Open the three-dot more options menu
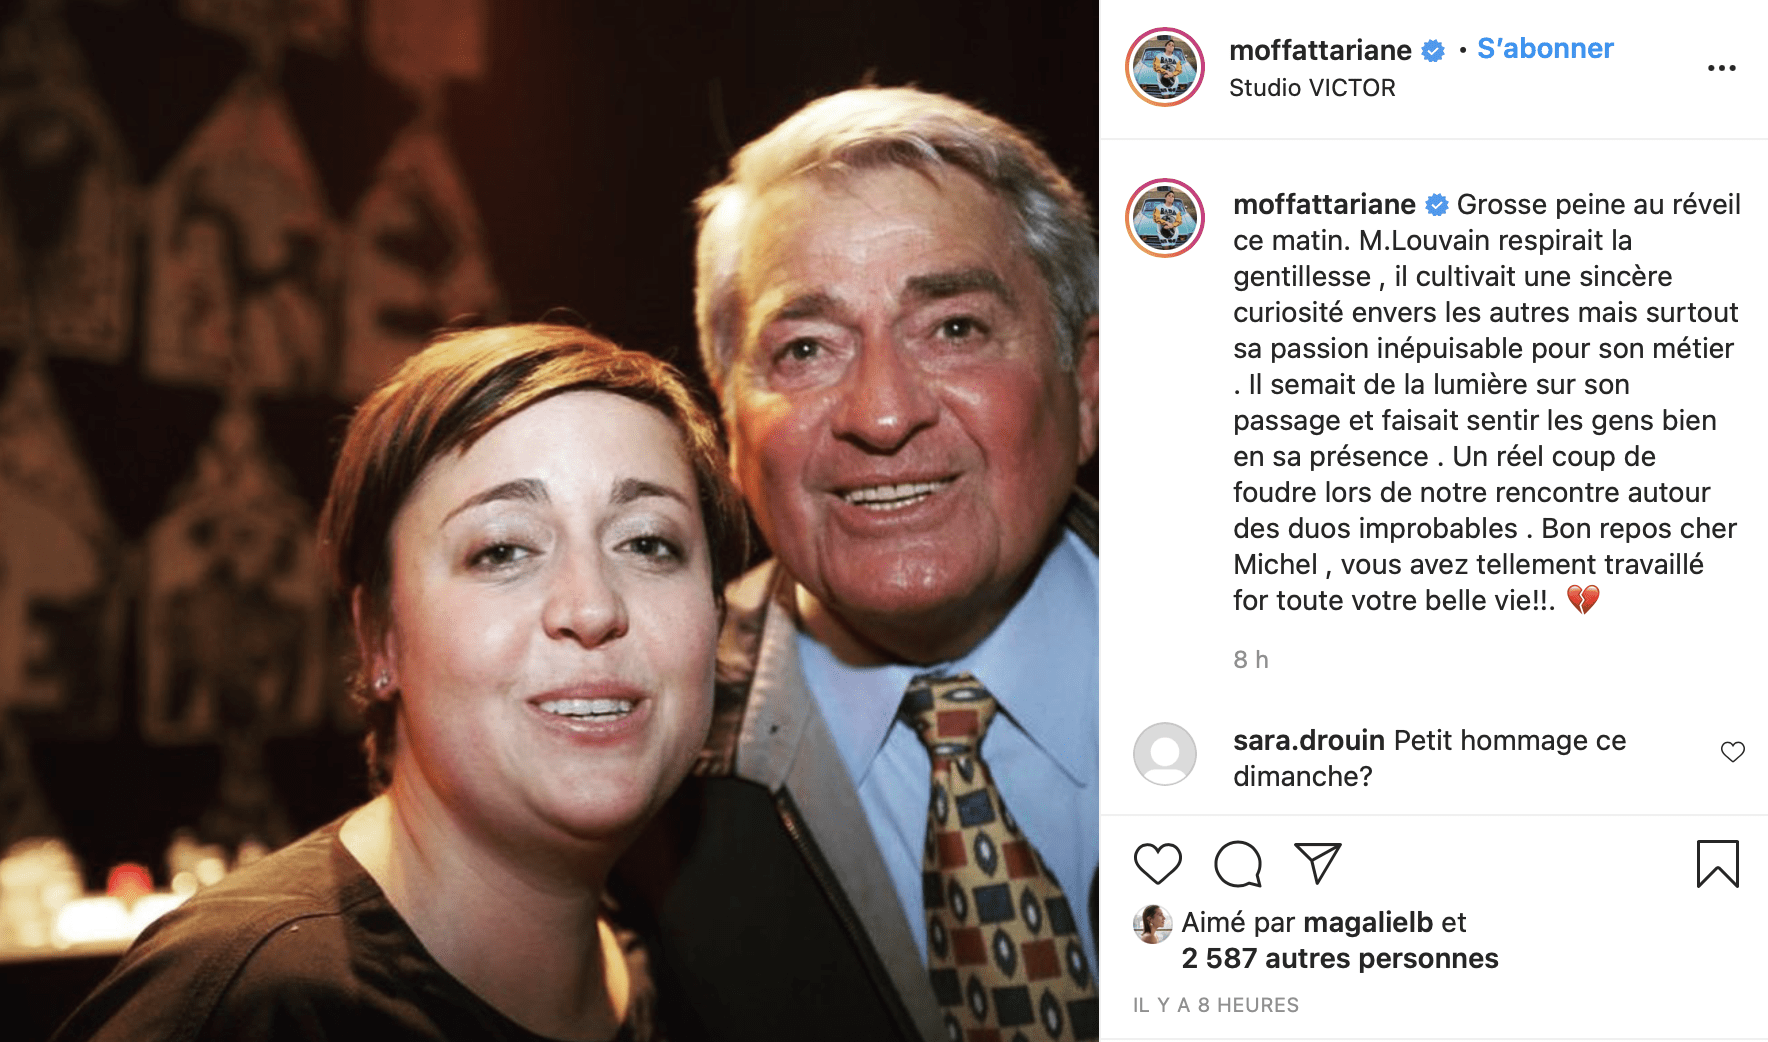This screenshot has height=1042, width=1768. tap(1722, 68)
